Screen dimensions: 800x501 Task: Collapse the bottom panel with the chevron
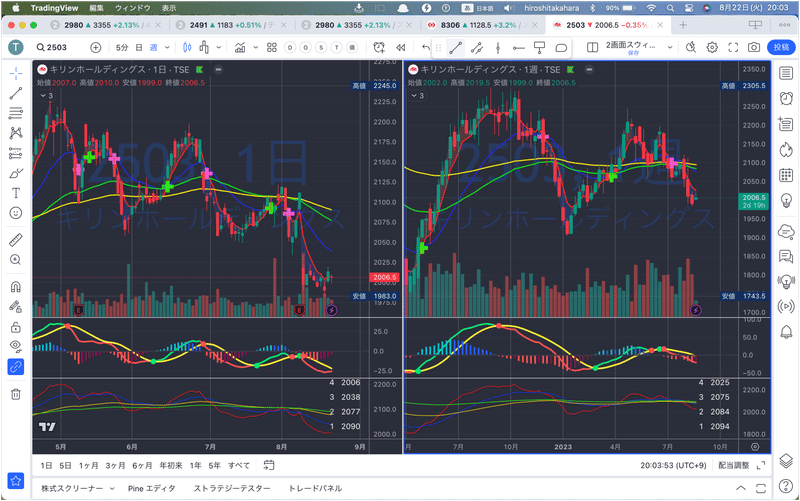pyautogui.click(x=740, y=488)
